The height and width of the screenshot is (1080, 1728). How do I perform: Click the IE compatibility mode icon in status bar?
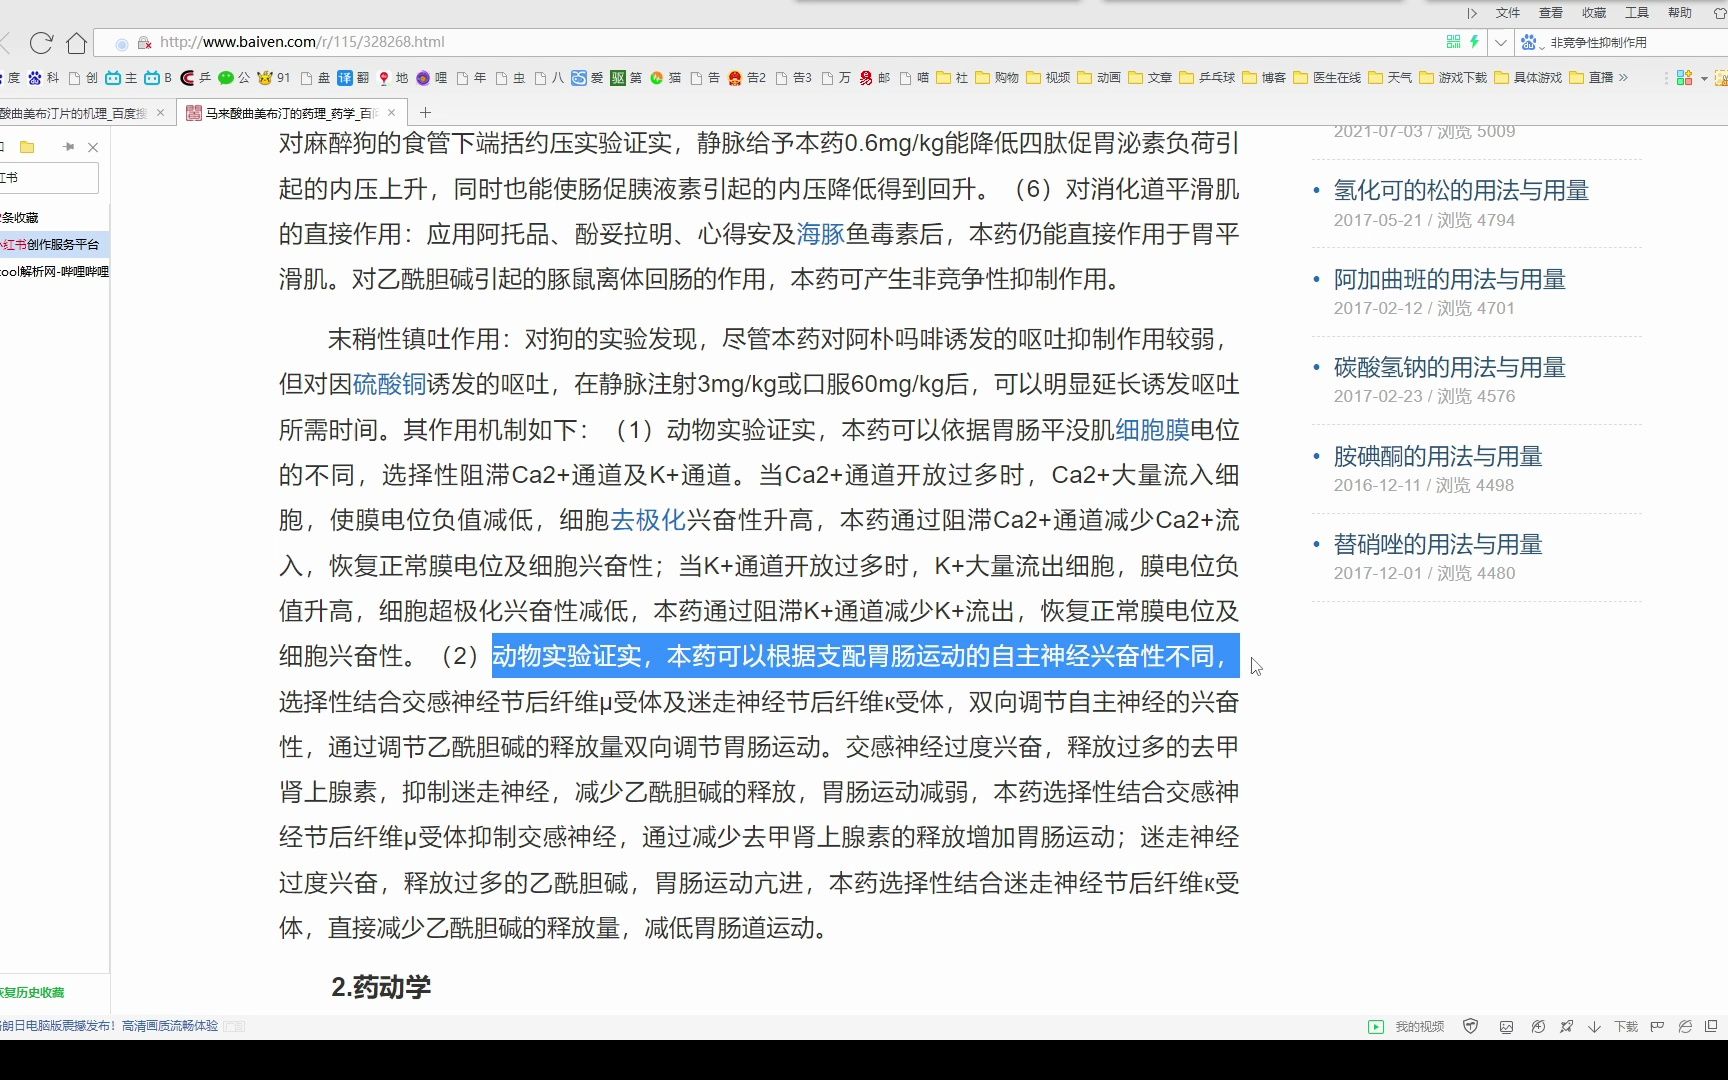coord(1685,1026)
